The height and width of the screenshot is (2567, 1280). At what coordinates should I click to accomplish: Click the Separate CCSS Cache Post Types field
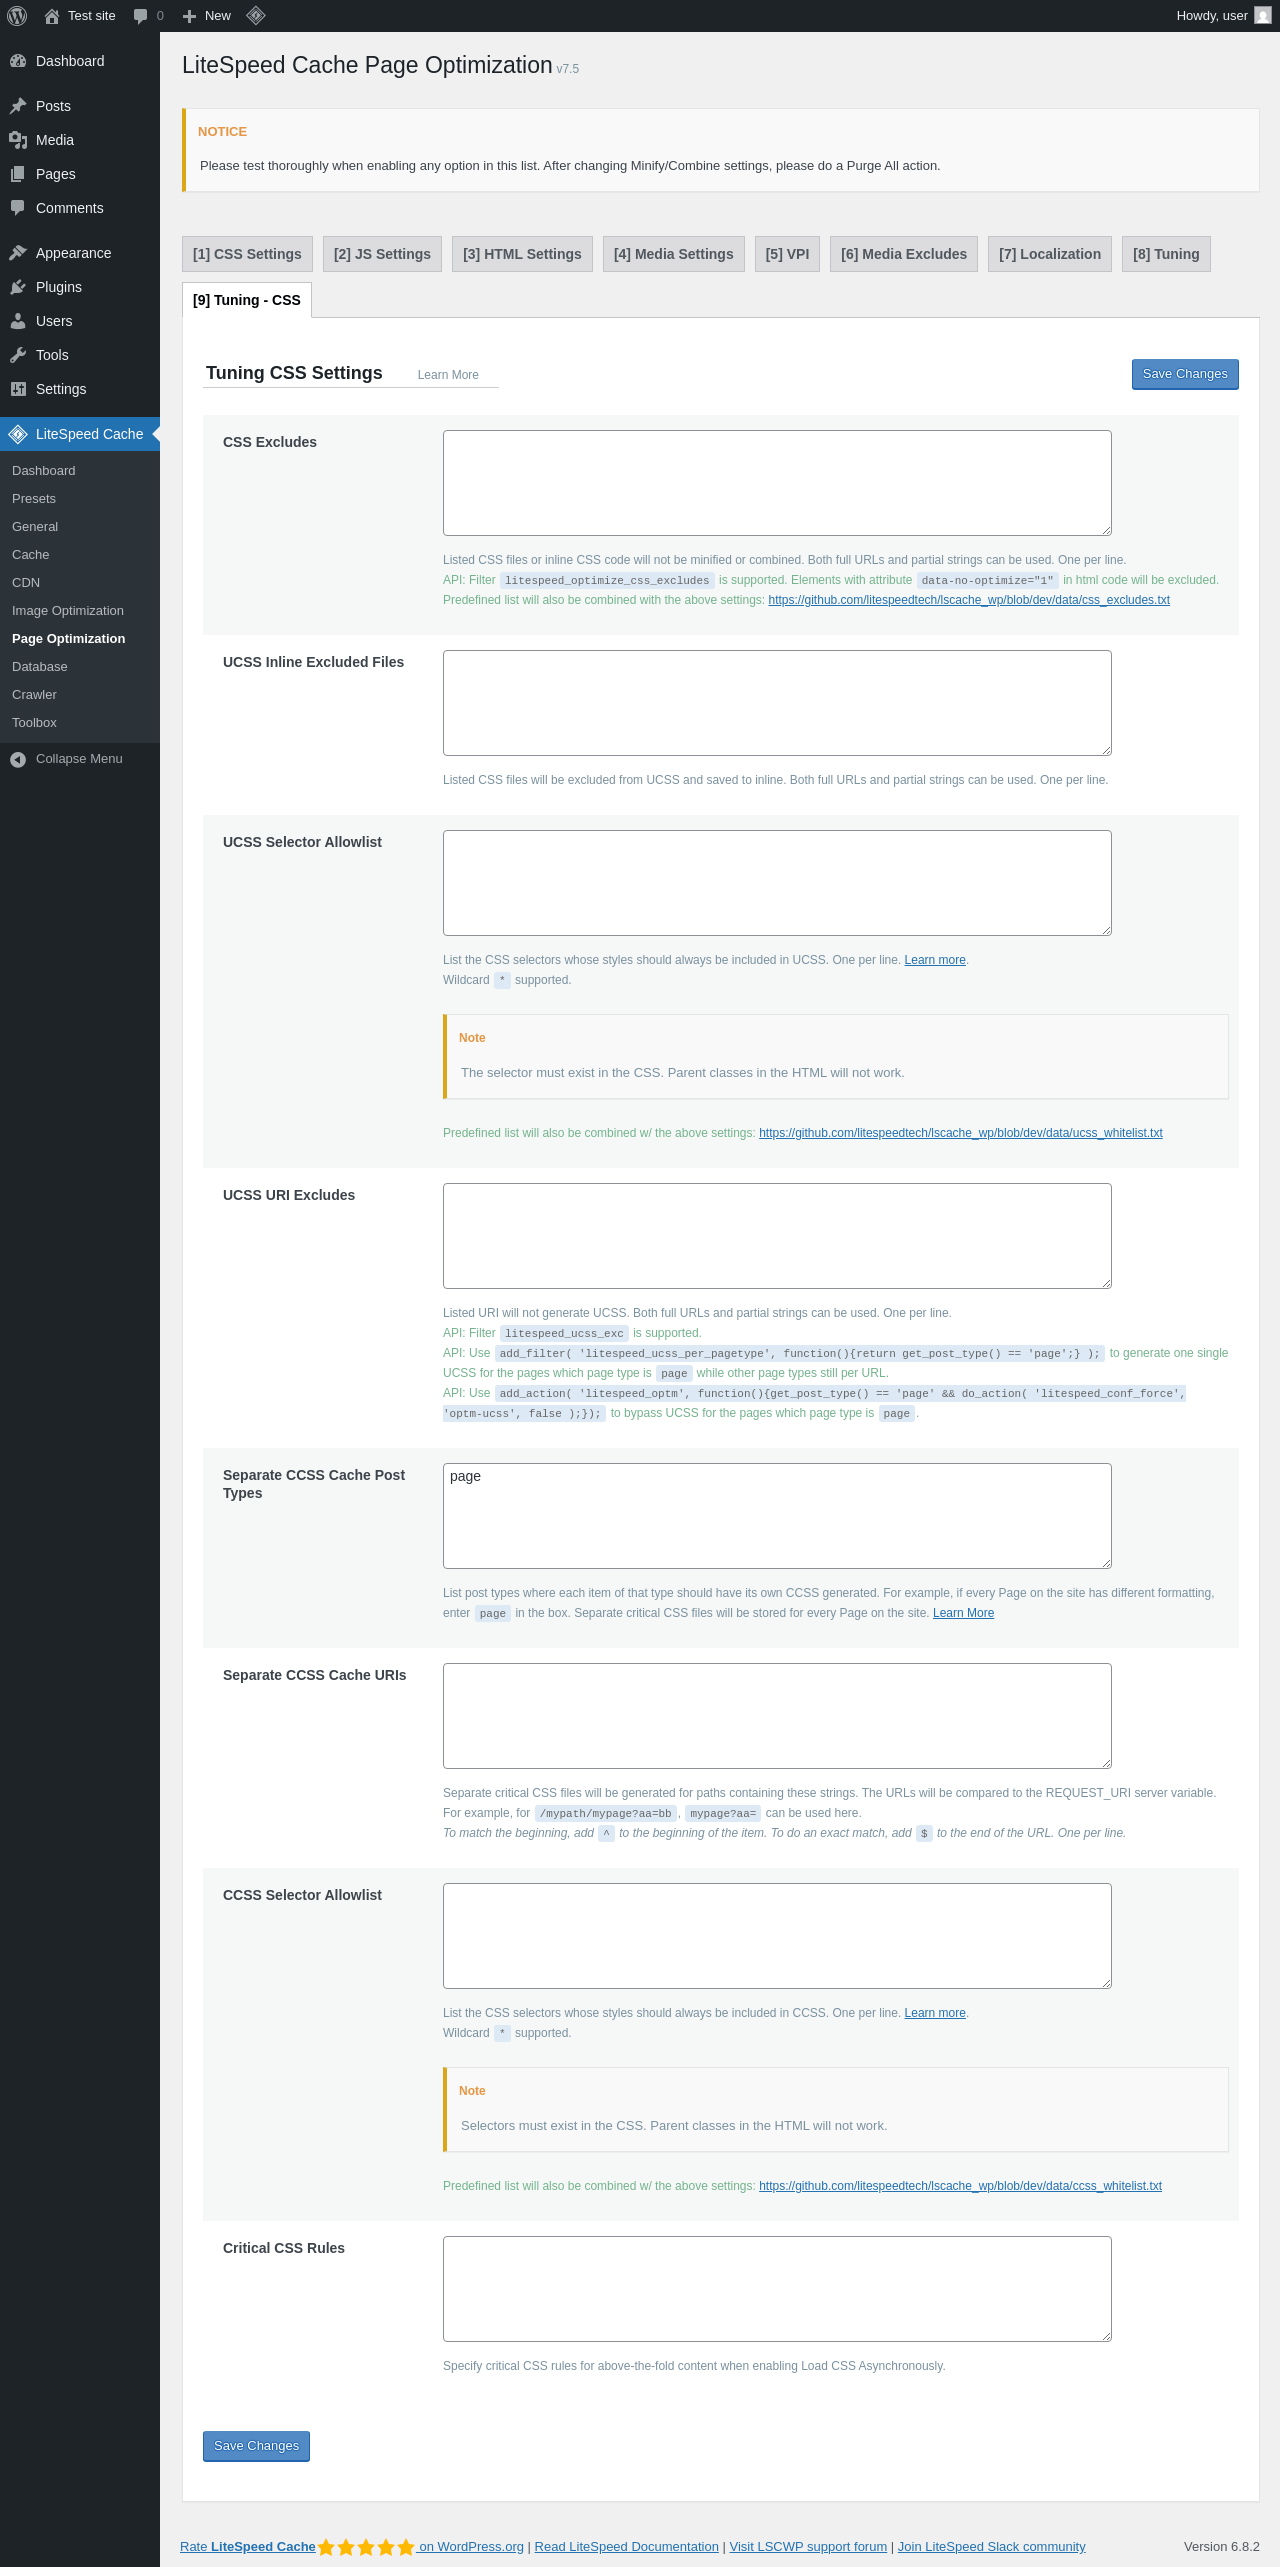(777, 1516)
